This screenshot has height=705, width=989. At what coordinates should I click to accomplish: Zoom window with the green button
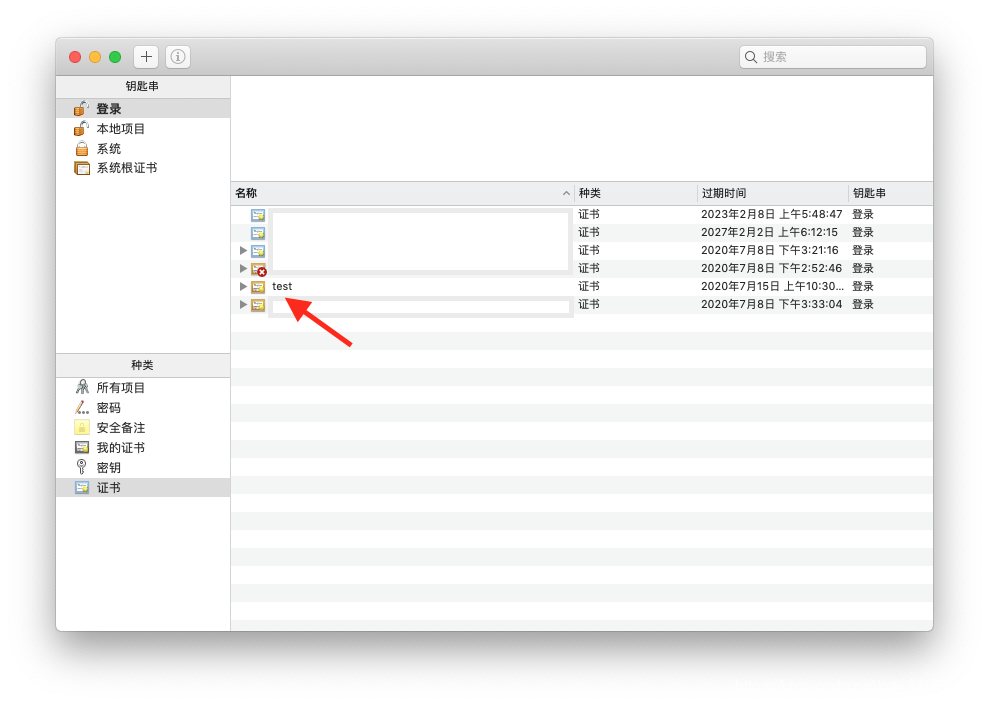pyautogui.click(x=115, y=57)
